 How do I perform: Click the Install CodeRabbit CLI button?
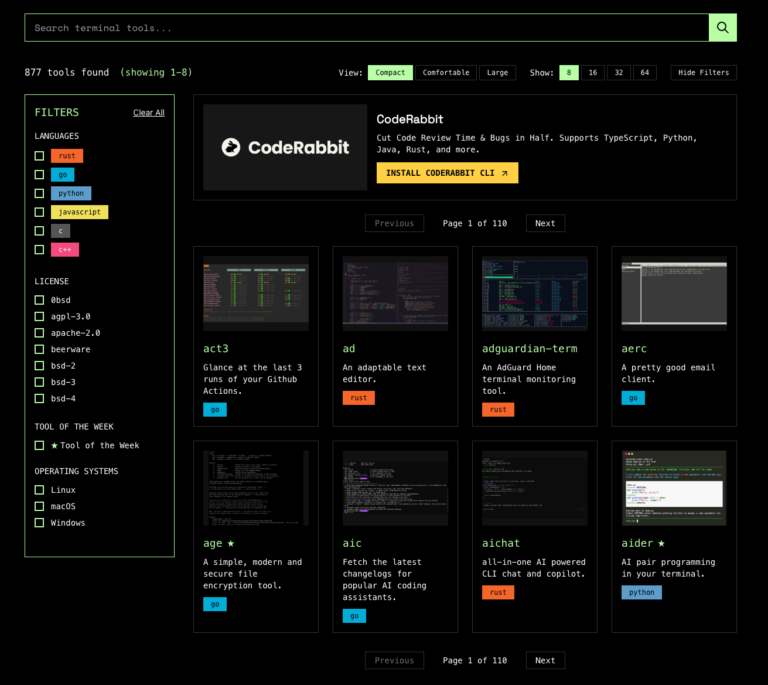[447, 173]
